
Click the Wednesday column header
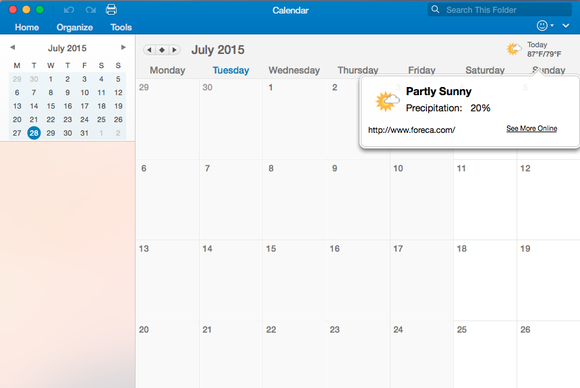tap(294, 70)
